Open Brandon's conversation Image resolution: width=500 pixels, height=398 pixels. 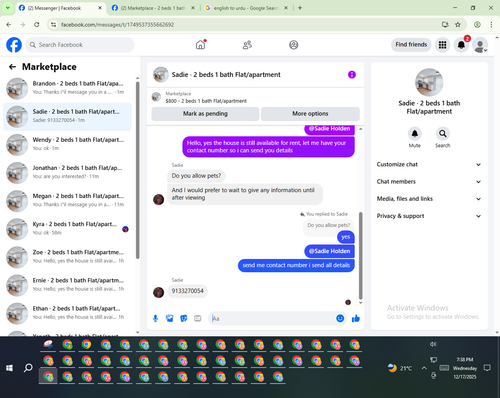tap(67, 88)
